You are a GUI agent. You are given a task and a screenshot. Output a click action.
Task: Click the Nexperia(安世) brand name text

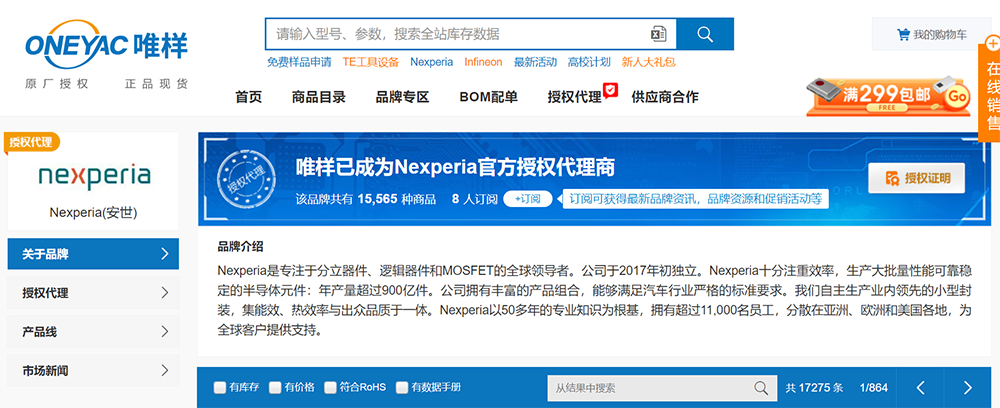(x=93, y=213)
